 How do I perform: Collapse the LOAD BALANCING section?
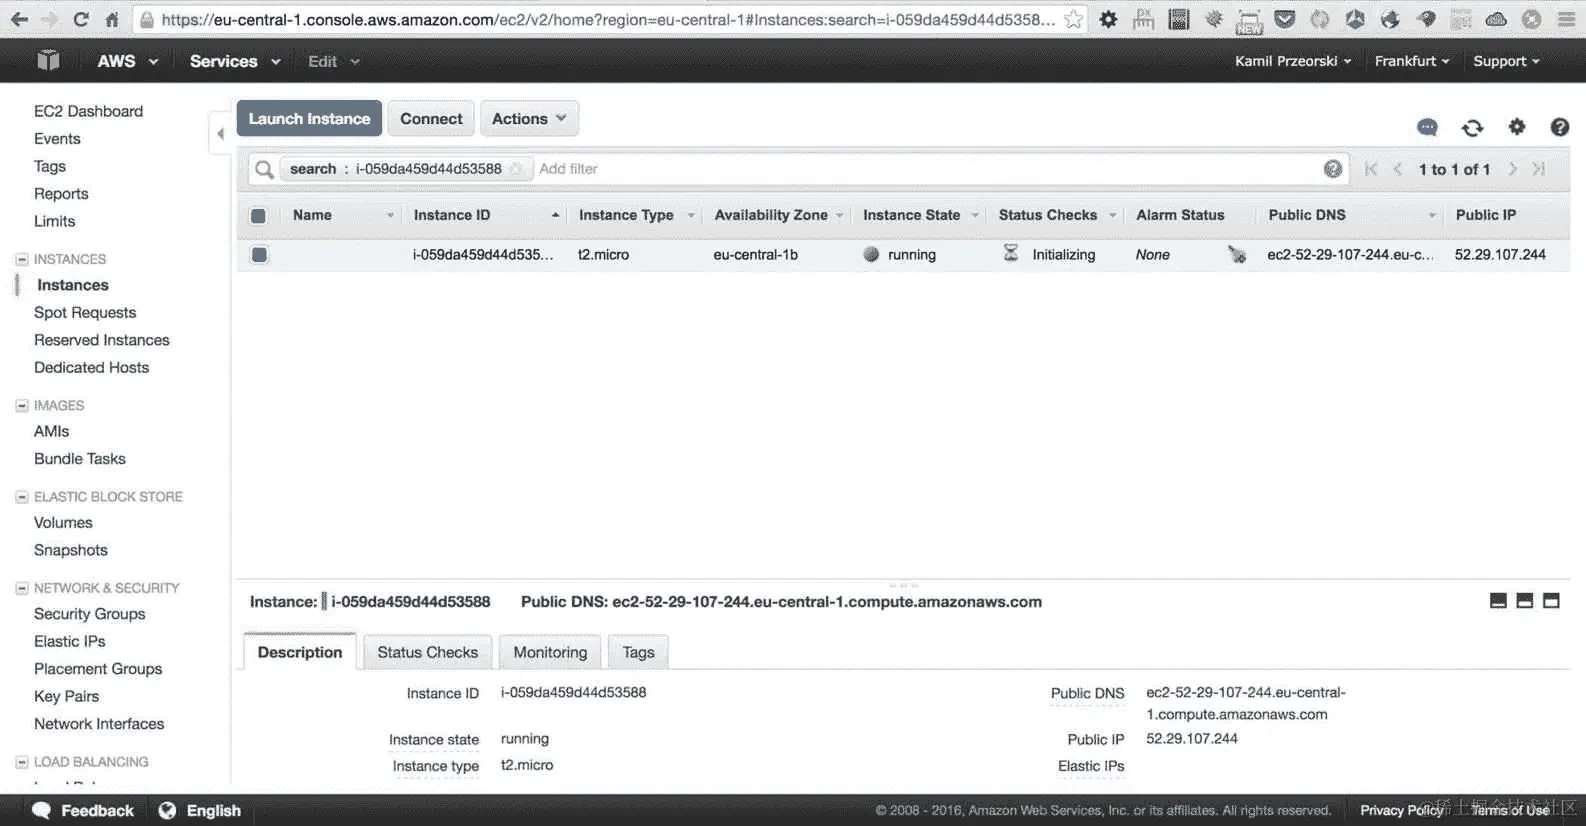21,762
